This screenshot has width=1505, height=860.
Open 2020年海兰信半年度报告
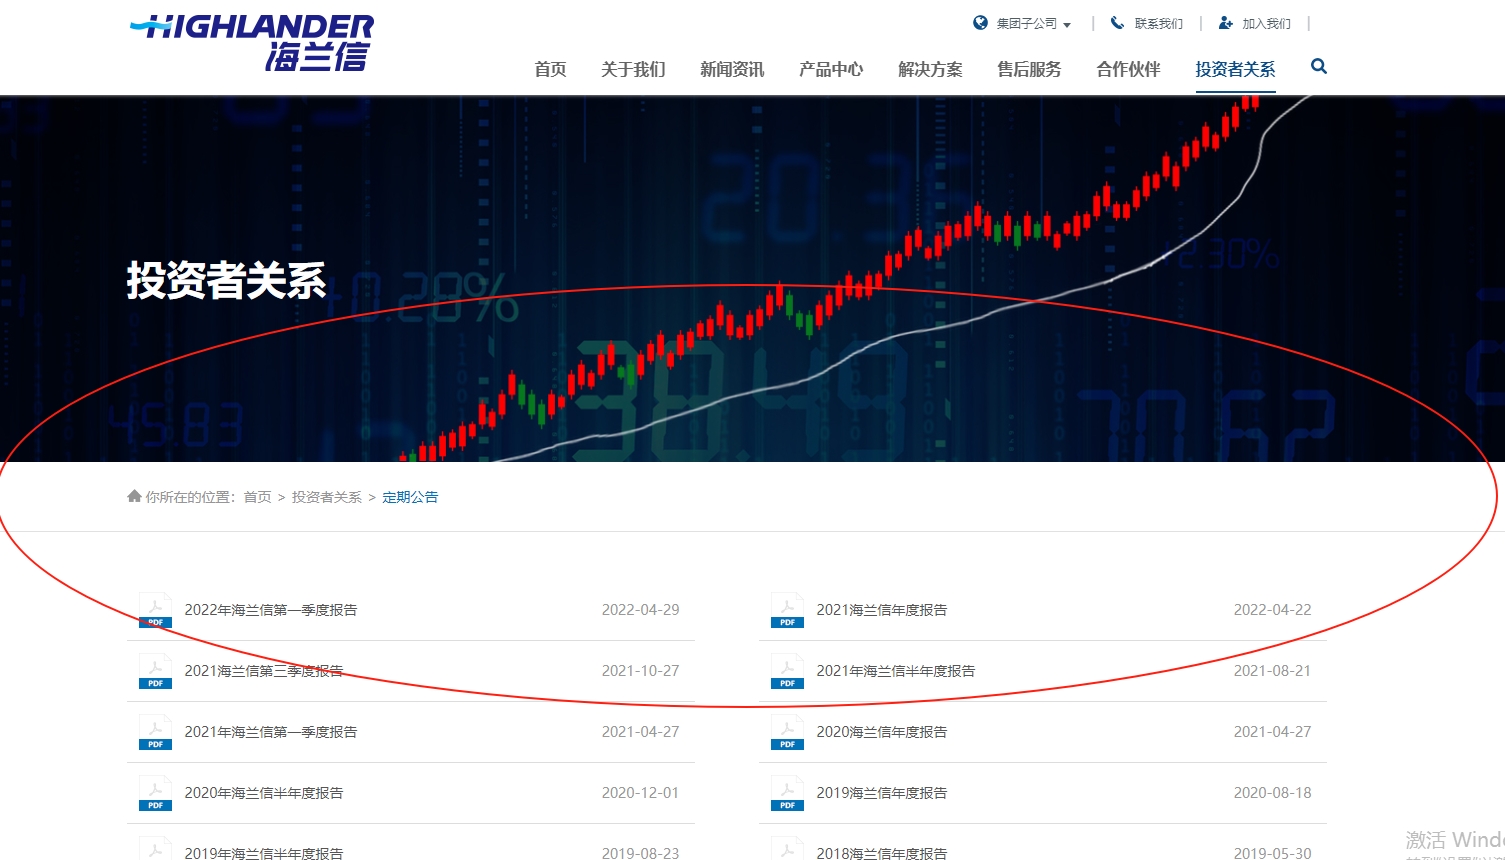[x=264, y=793]
